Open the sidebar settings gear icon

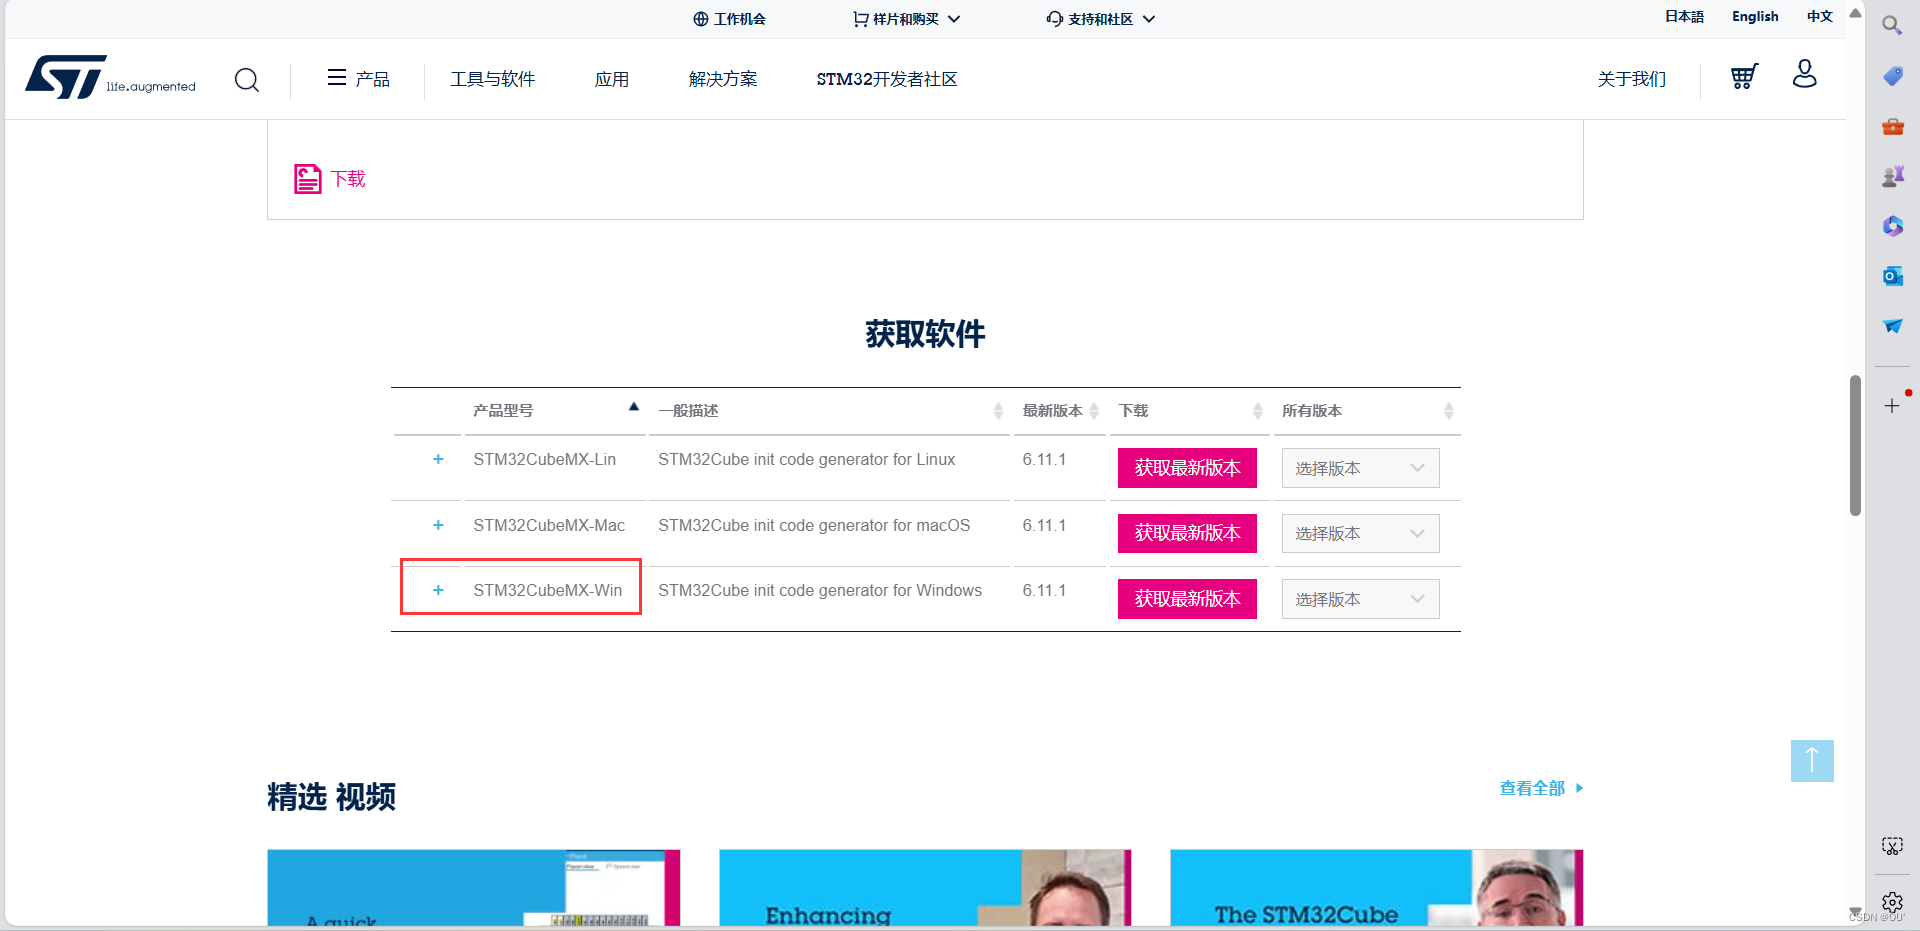[1892, 902]
